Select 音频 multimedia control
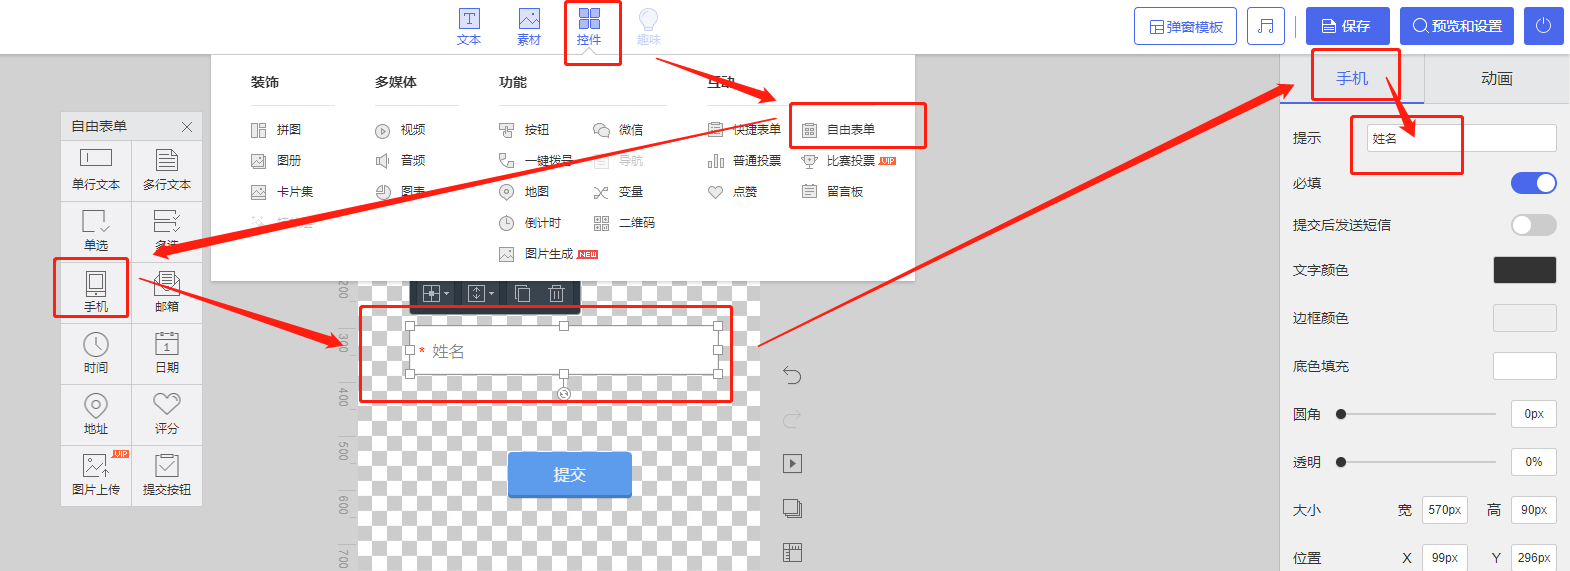This screenshot has height=571, width=1570. (x=400, y=160)
